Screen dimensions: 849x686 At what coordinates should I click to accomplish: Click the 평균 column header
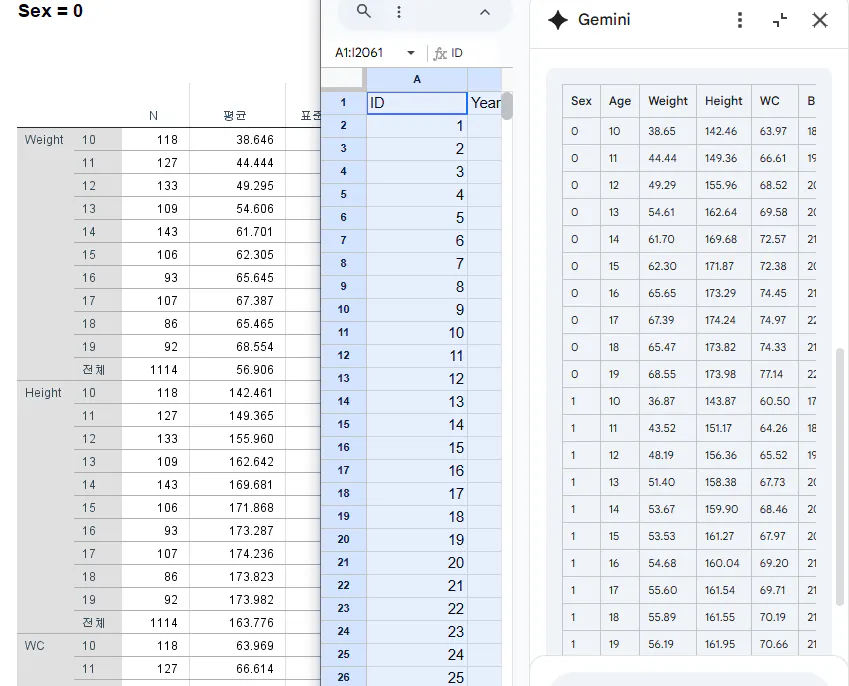point(234,116)
